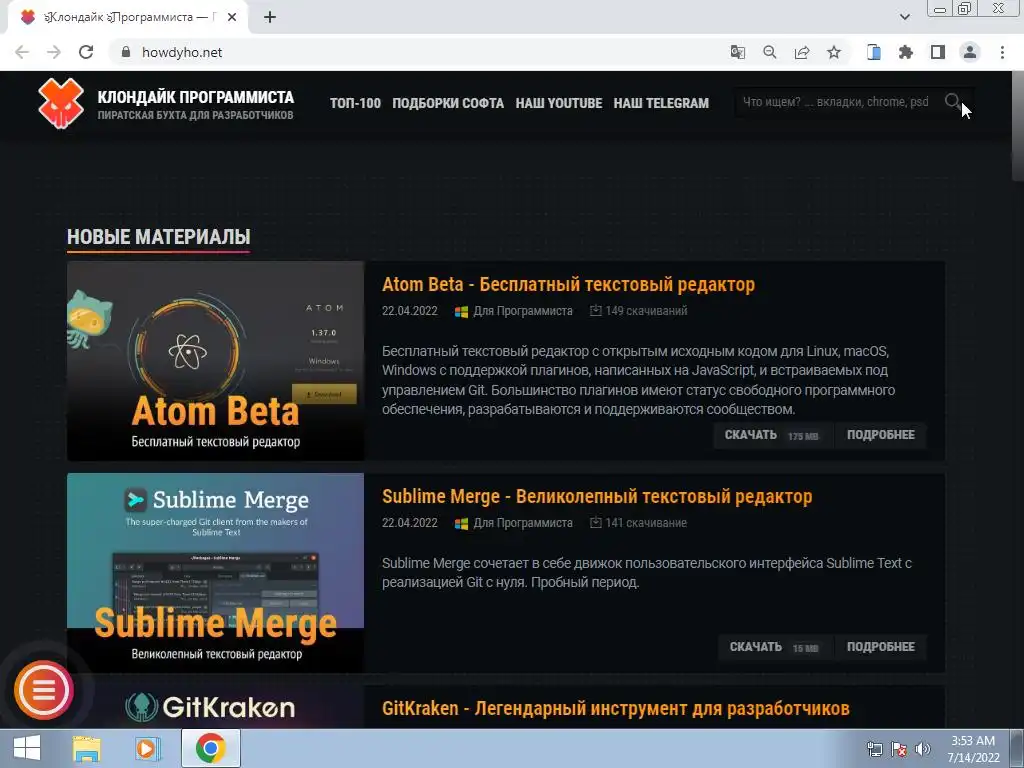Click the round orange floating menu button

point(44,690)
